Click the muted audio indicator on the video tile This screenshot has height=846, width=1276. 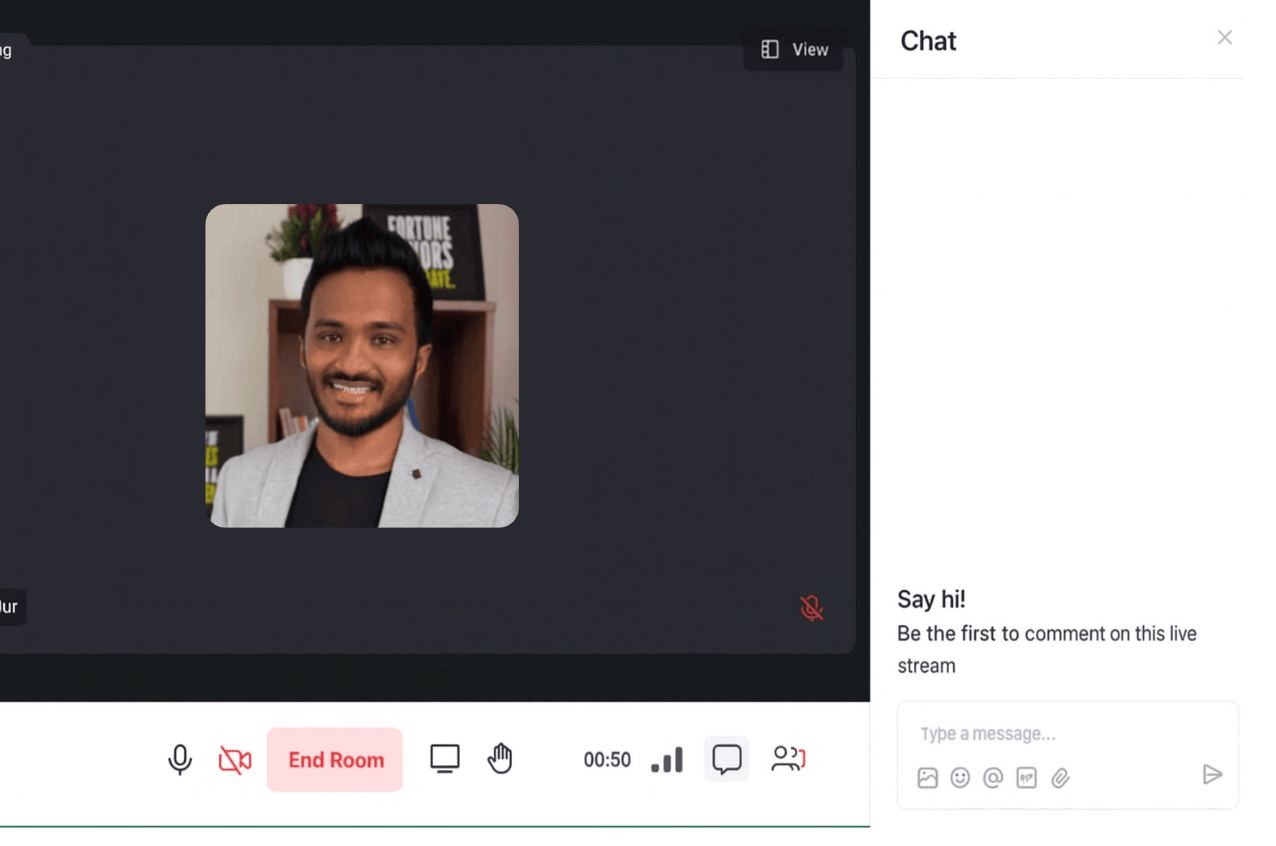point(811,607)
